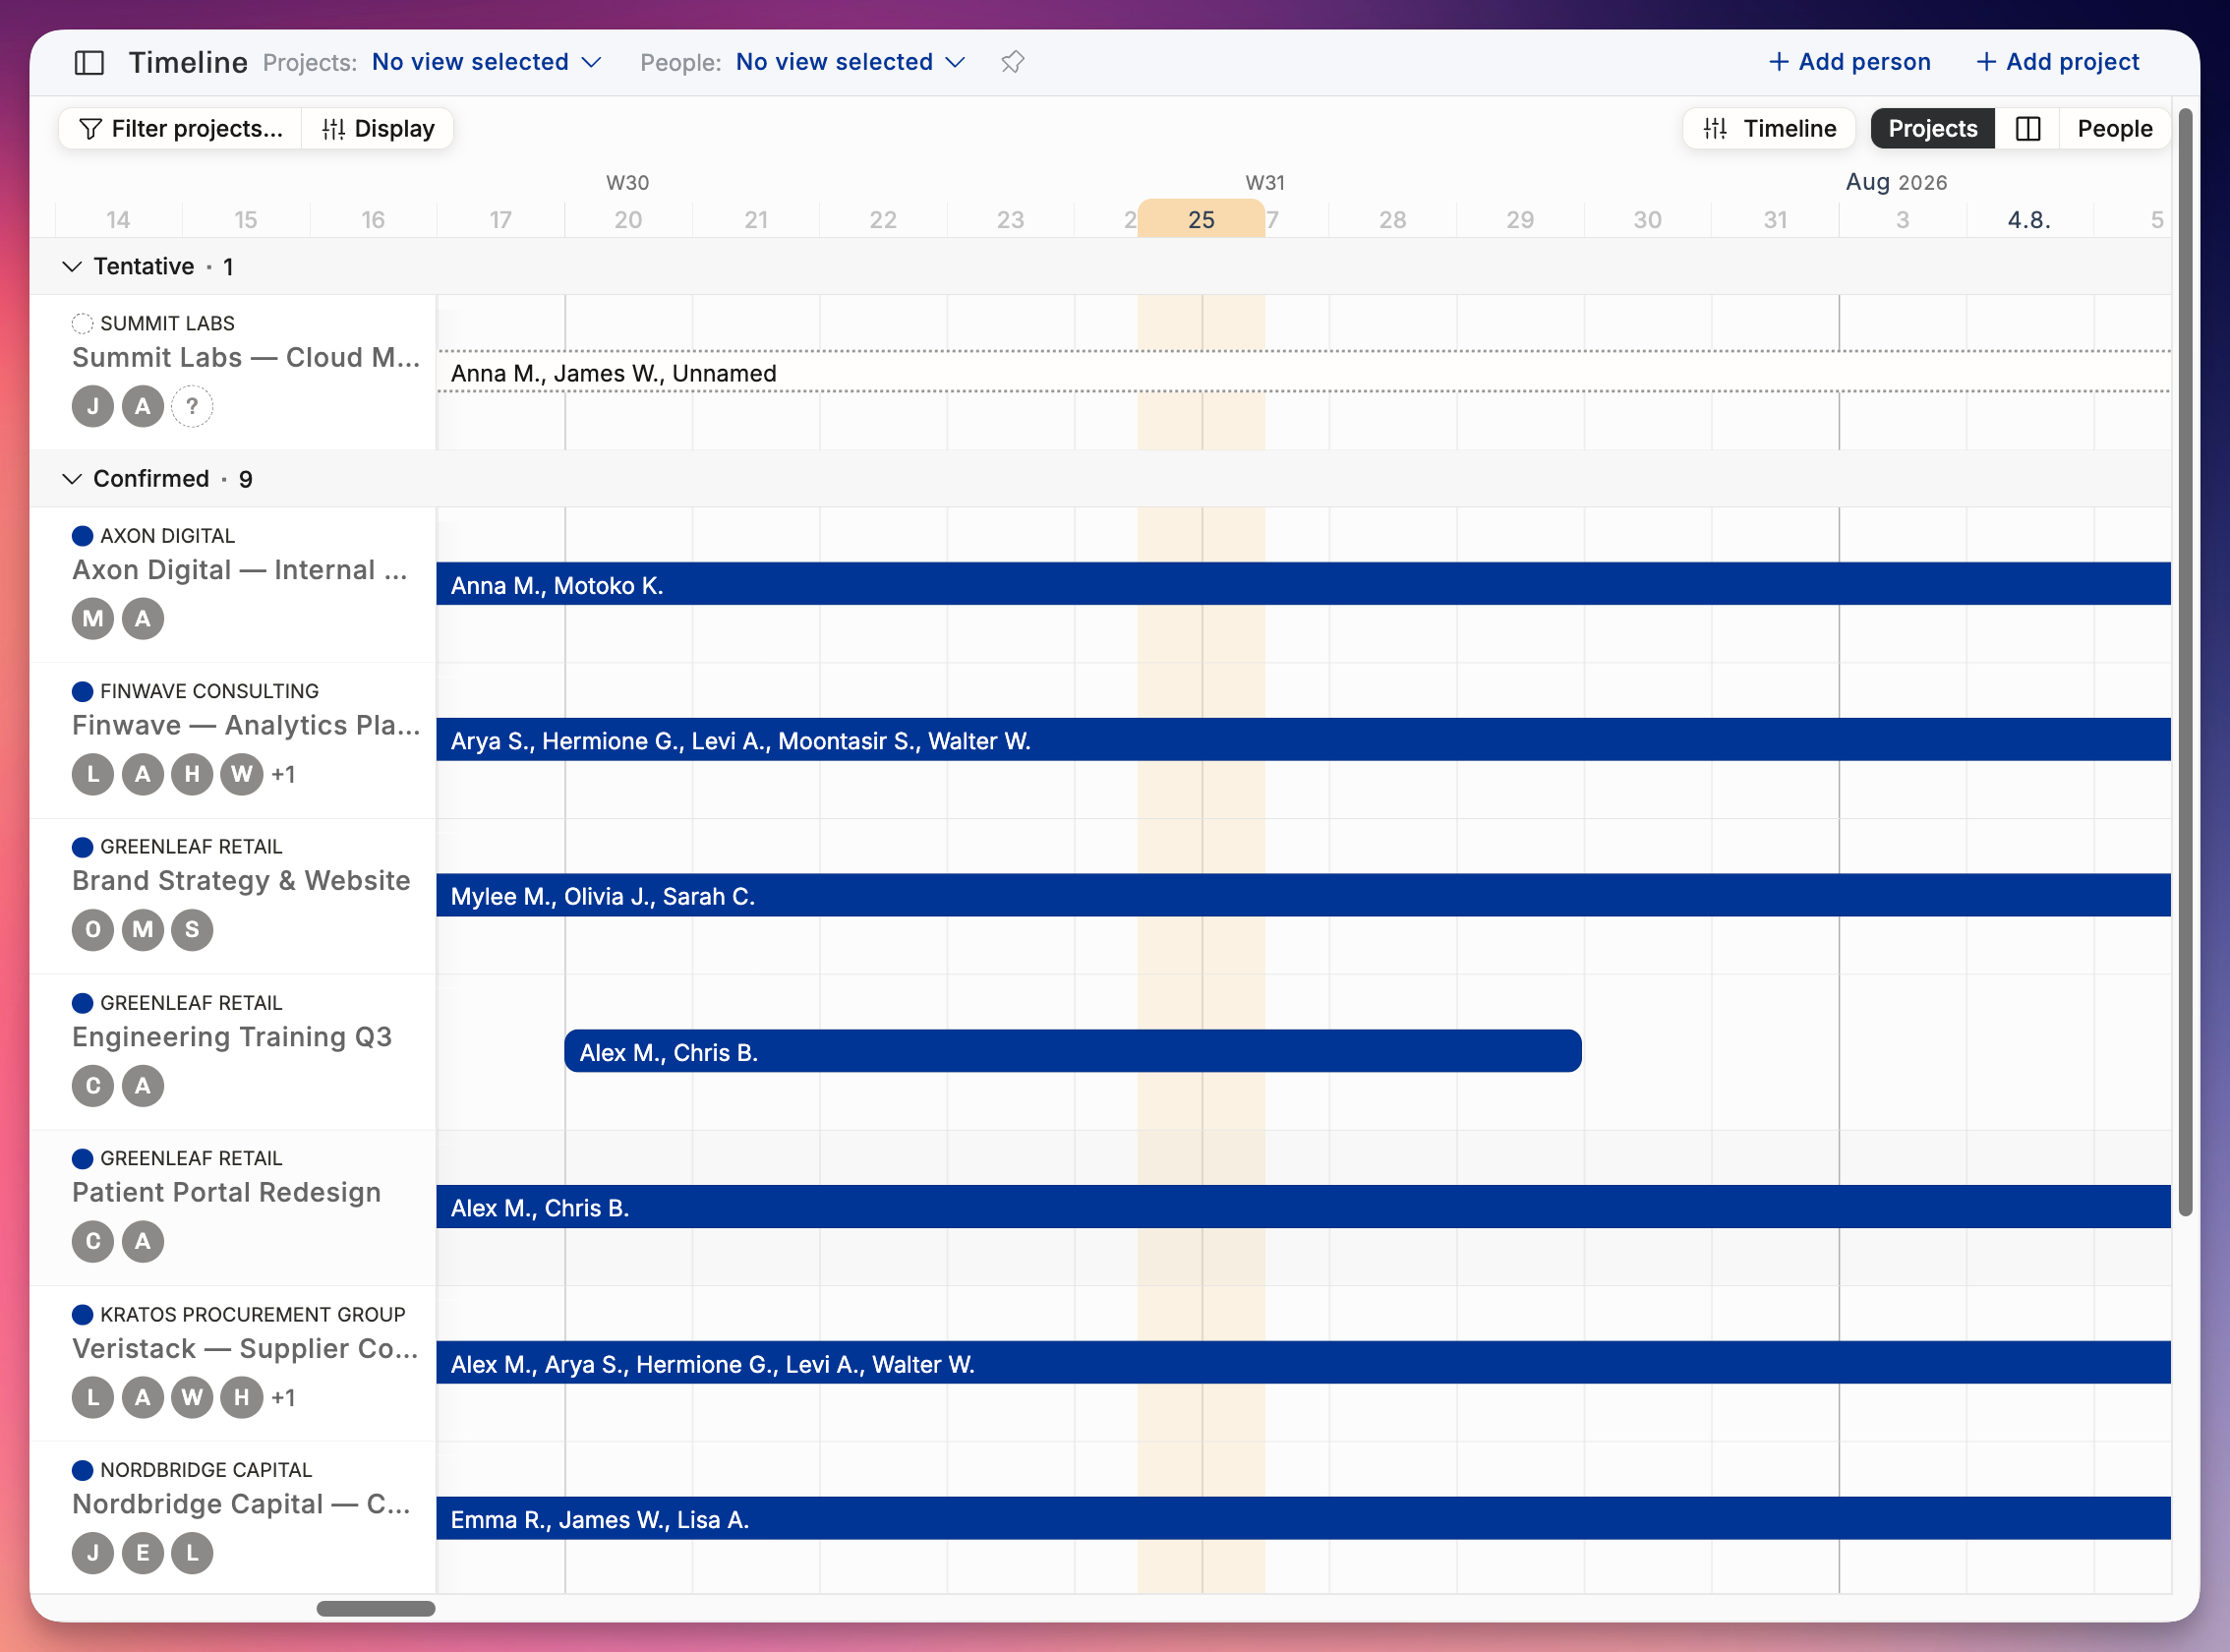The width and height of the screenshot is (2230, 1652).
Task: Click Axon Digital blue color dot
Action: coord(83,536)
